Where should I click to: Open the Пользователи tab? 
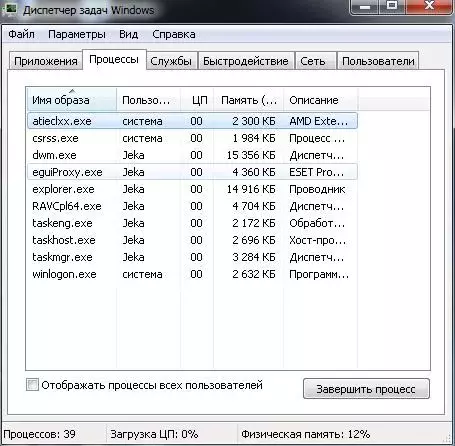click(378, 61)
